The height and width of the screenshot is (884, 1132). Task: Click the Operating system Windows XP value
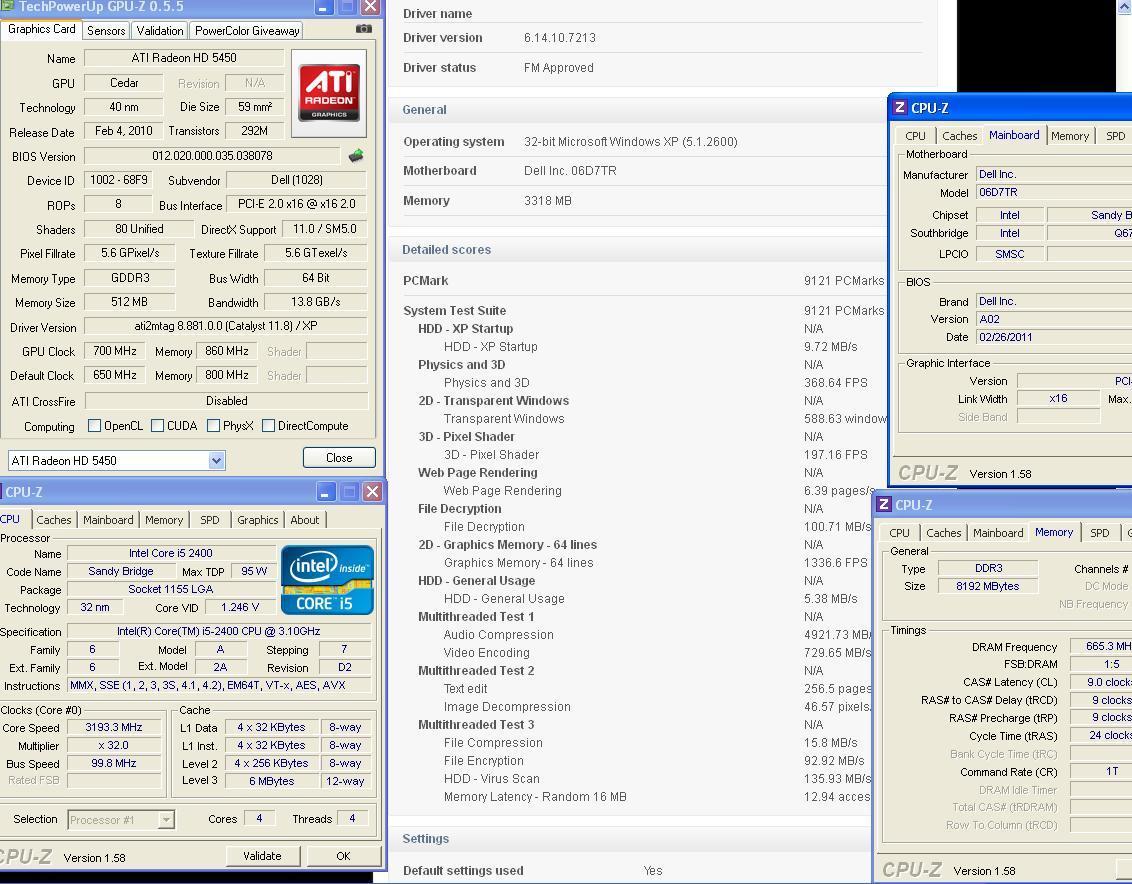[x=630, y=142]
